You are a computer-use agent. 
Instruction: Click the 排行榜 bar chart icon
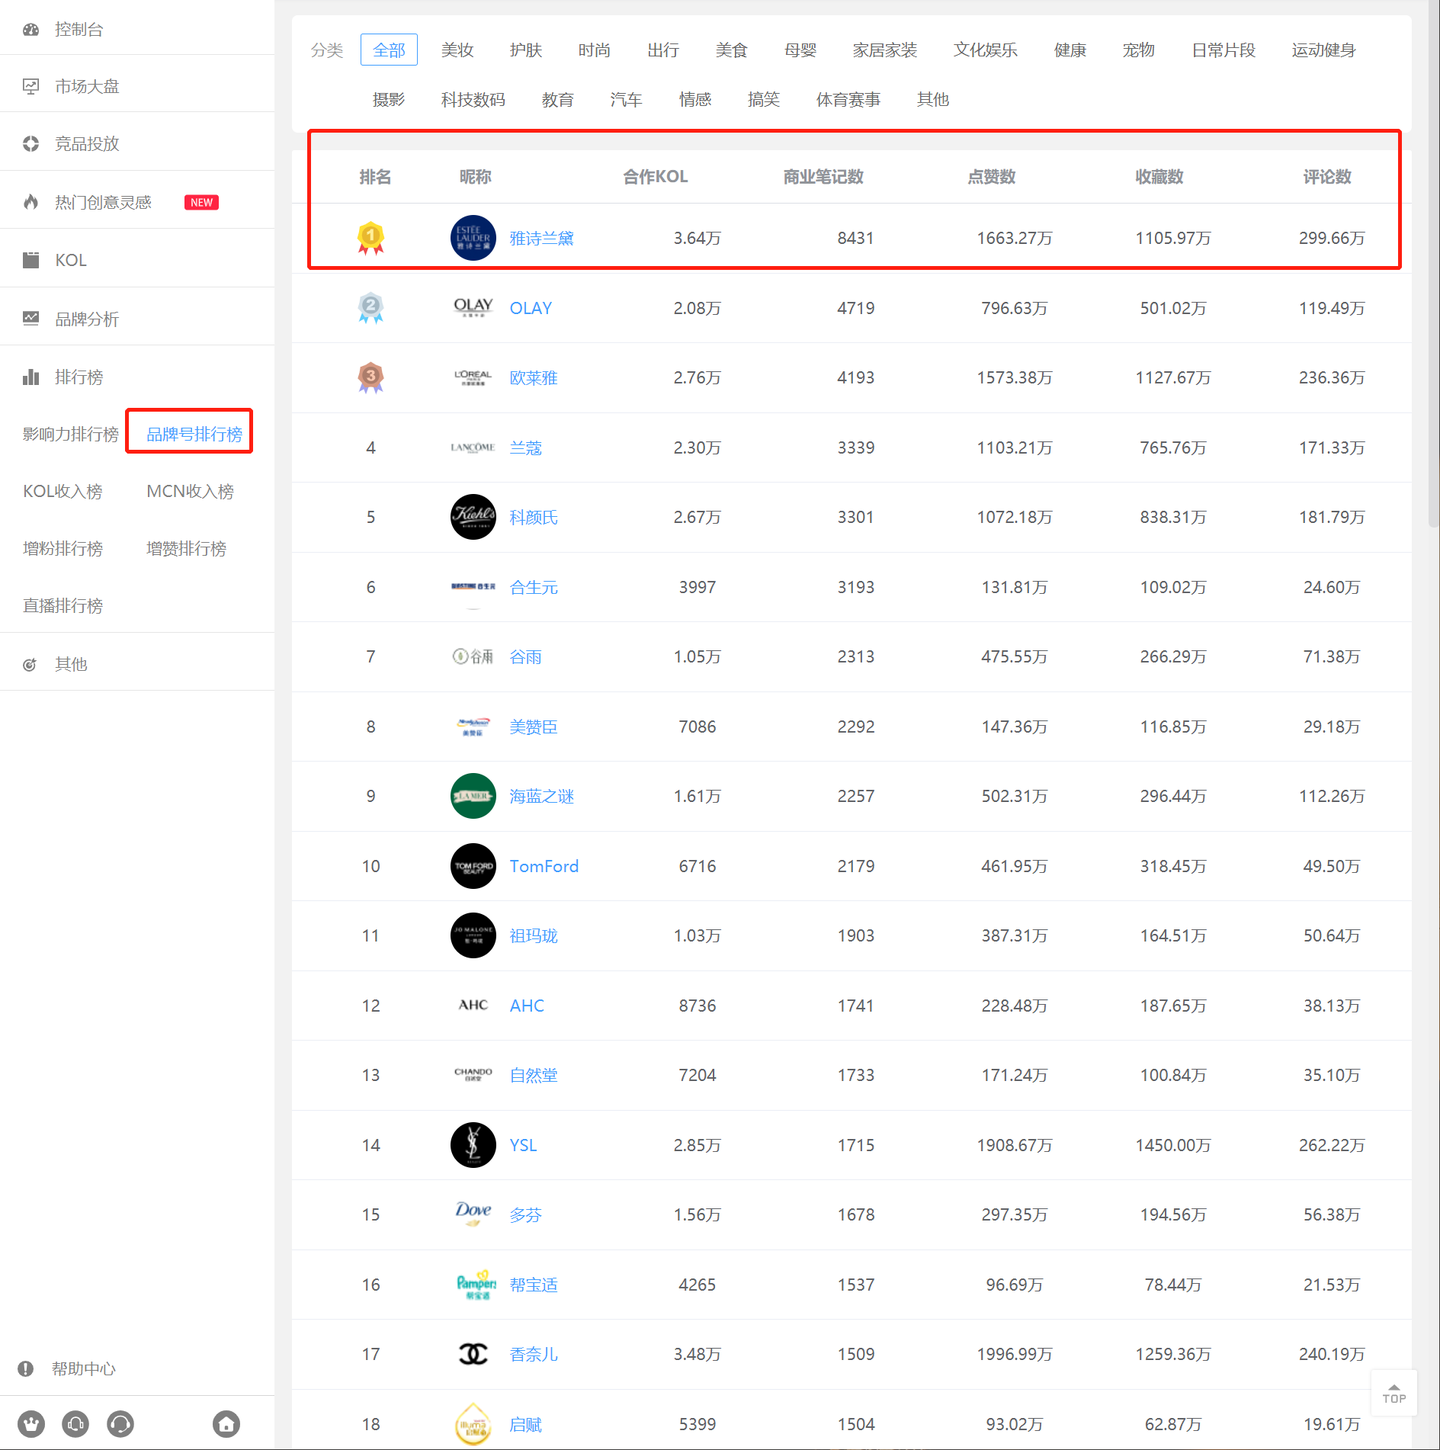[x=31, y=377]
